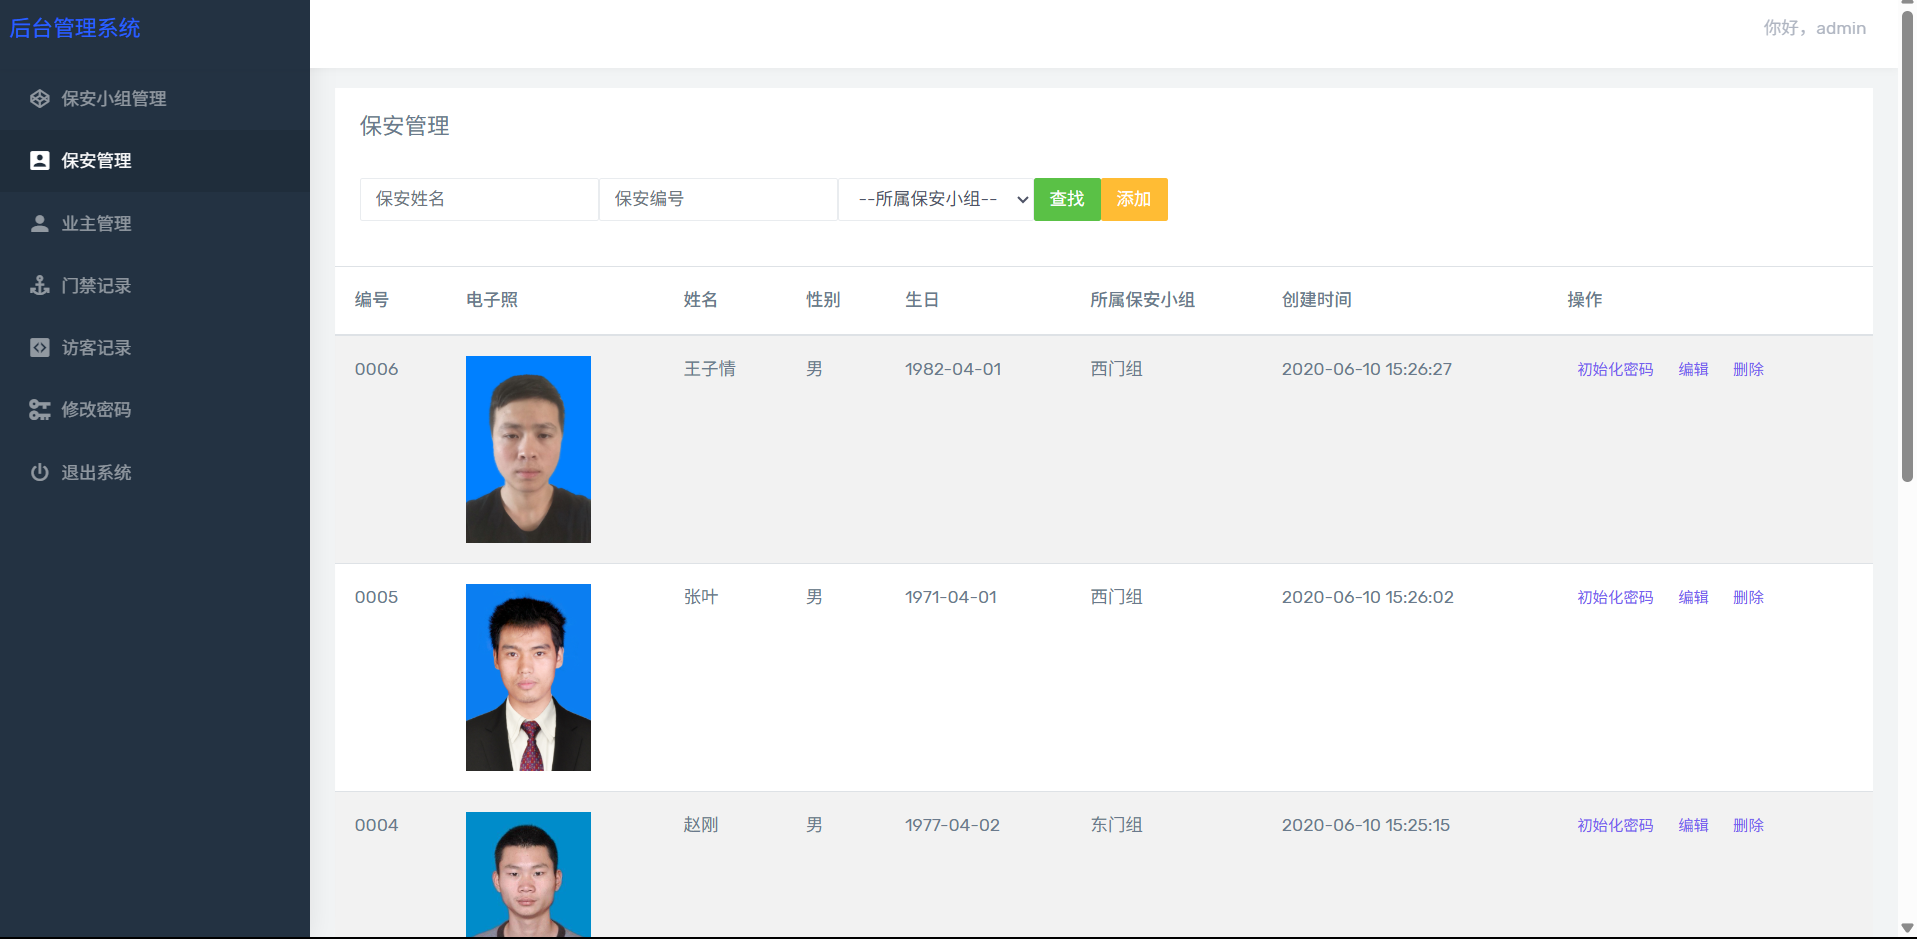Click 初始化密码 for 王子情

pyautogui.click(x=1615, y=369)
